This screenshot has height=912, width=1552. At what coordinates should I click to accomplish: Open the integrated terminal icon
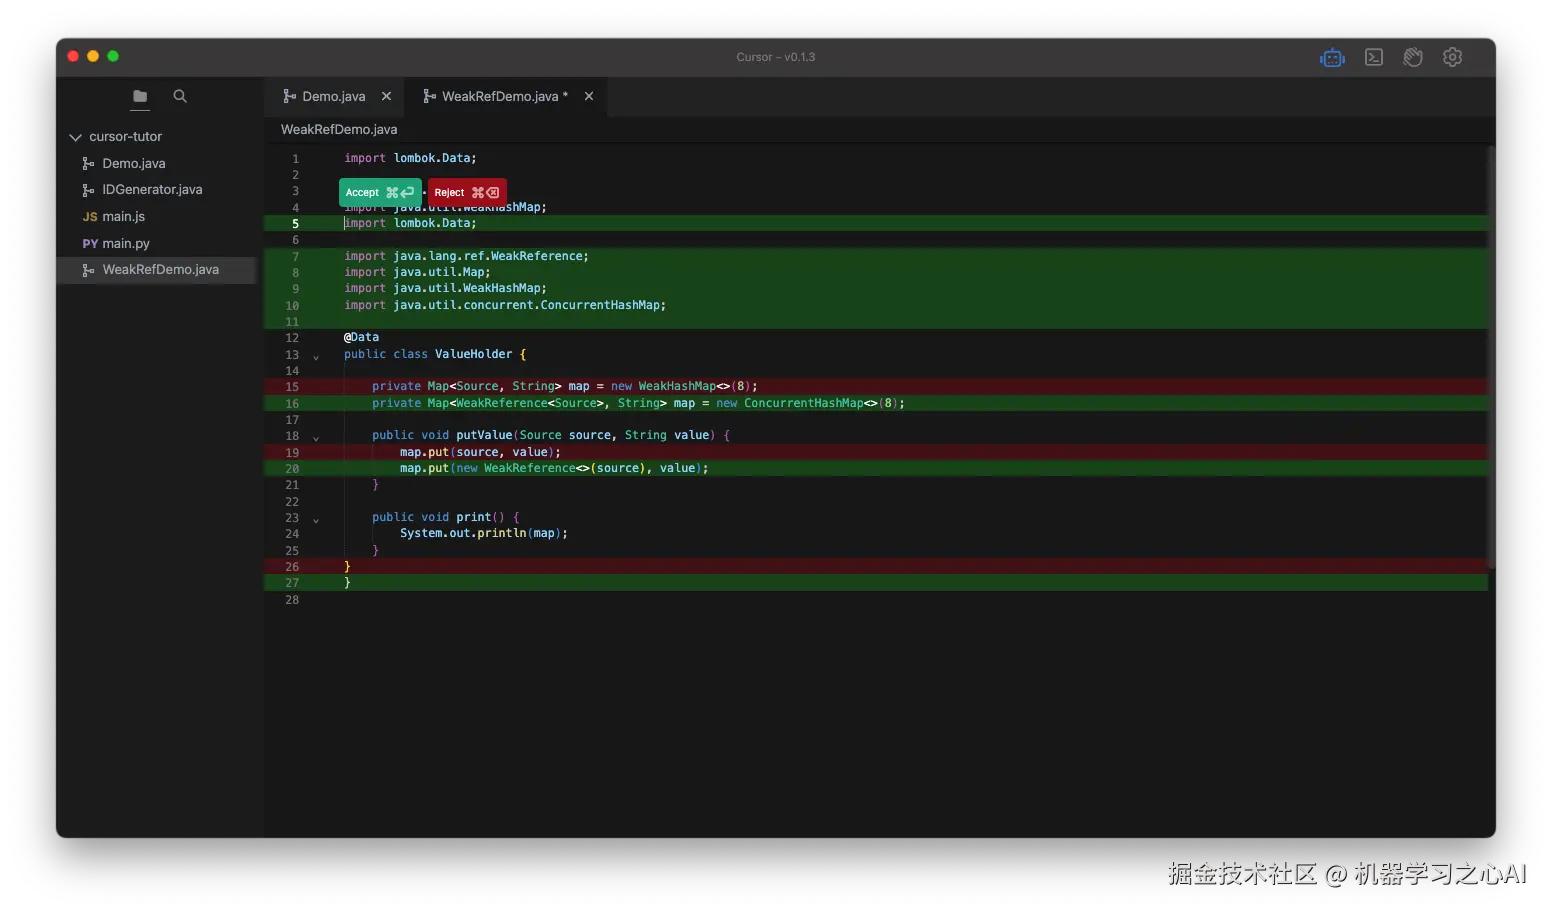1373,57
